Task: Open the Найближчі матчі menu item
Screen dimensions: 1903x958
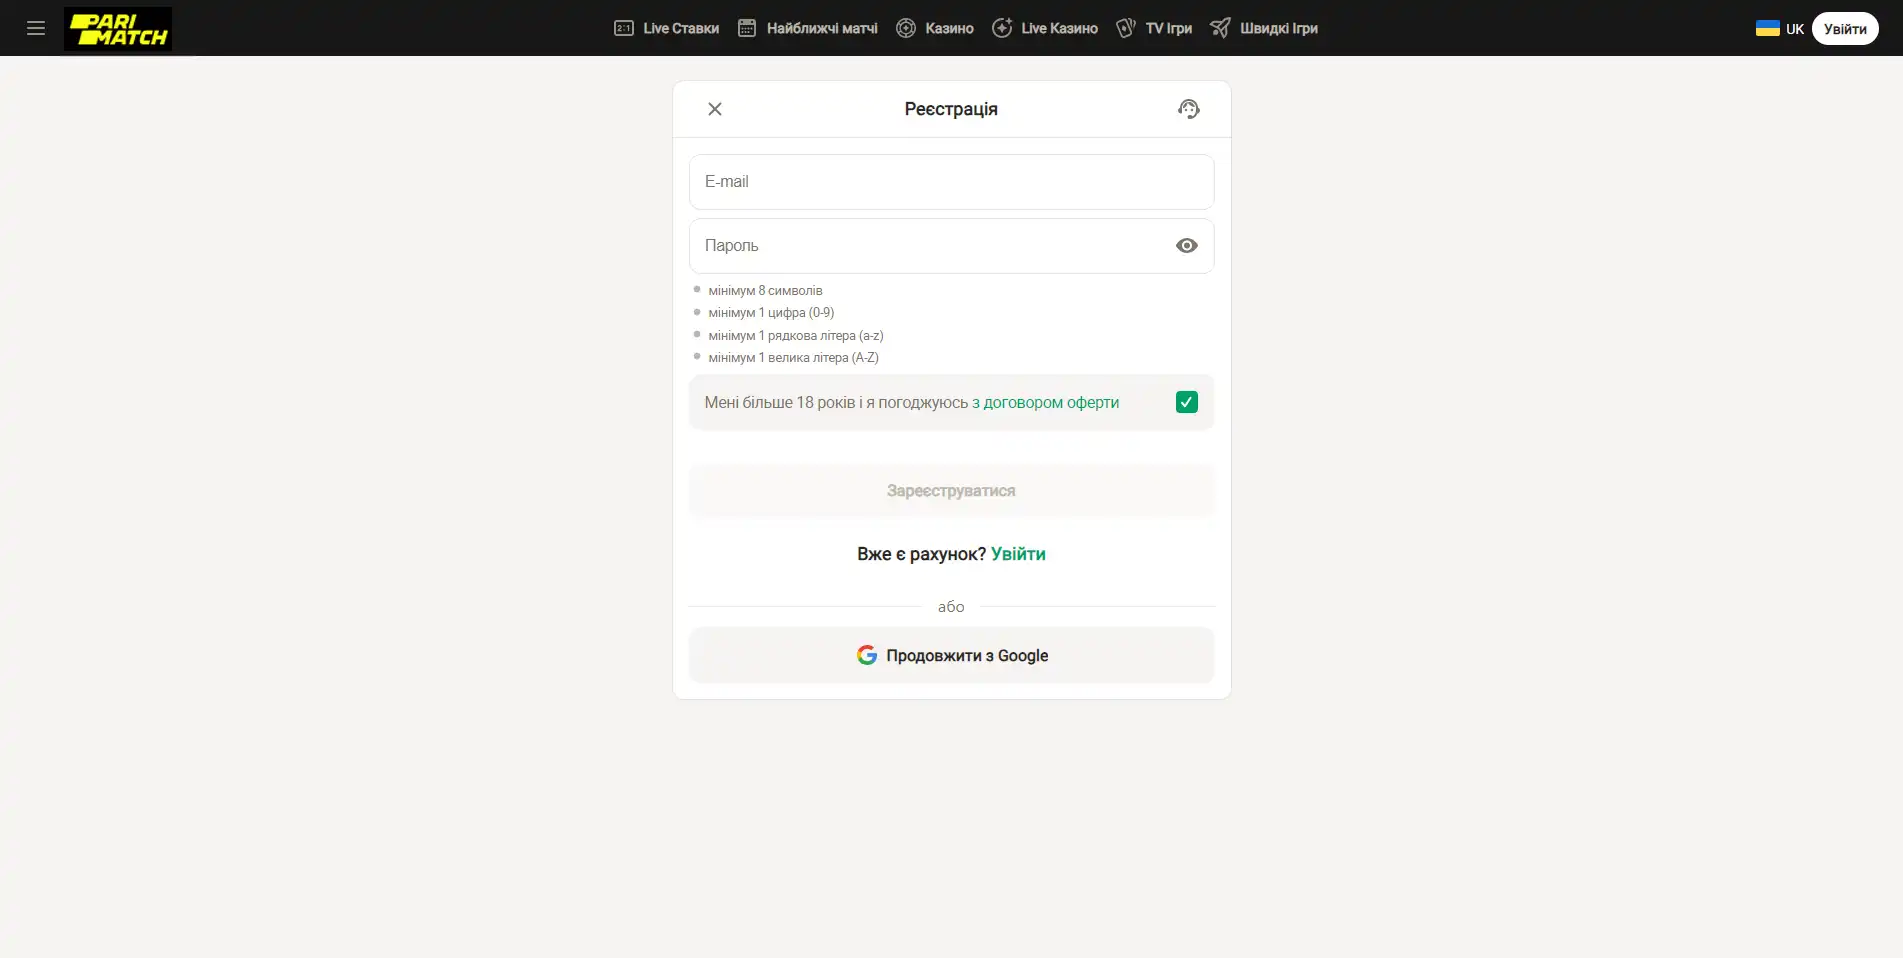Action: 822,28
